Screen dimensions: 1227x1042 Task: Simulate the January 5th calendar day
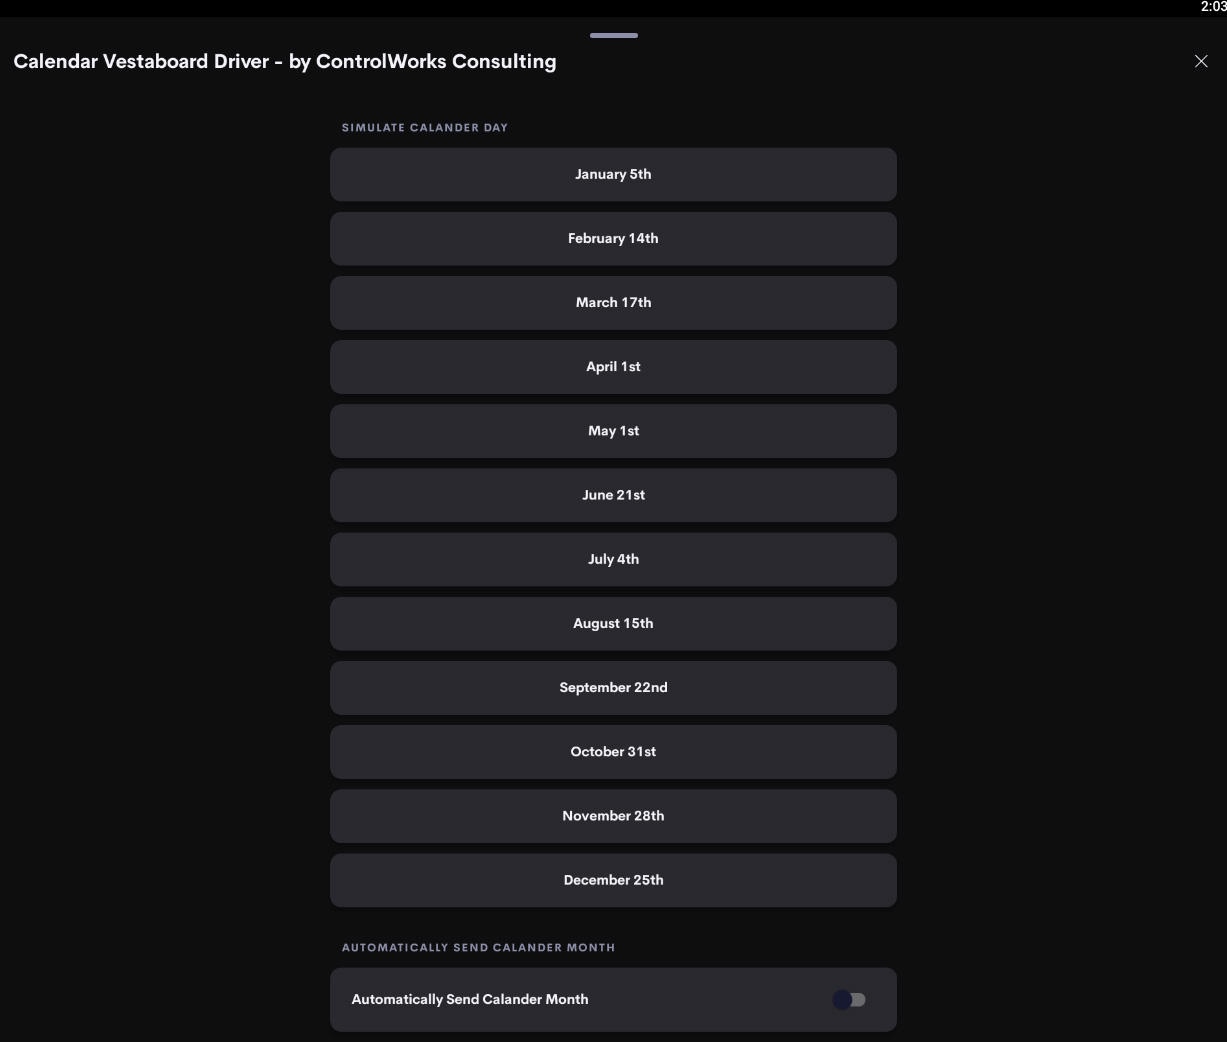tap(613, 174)
